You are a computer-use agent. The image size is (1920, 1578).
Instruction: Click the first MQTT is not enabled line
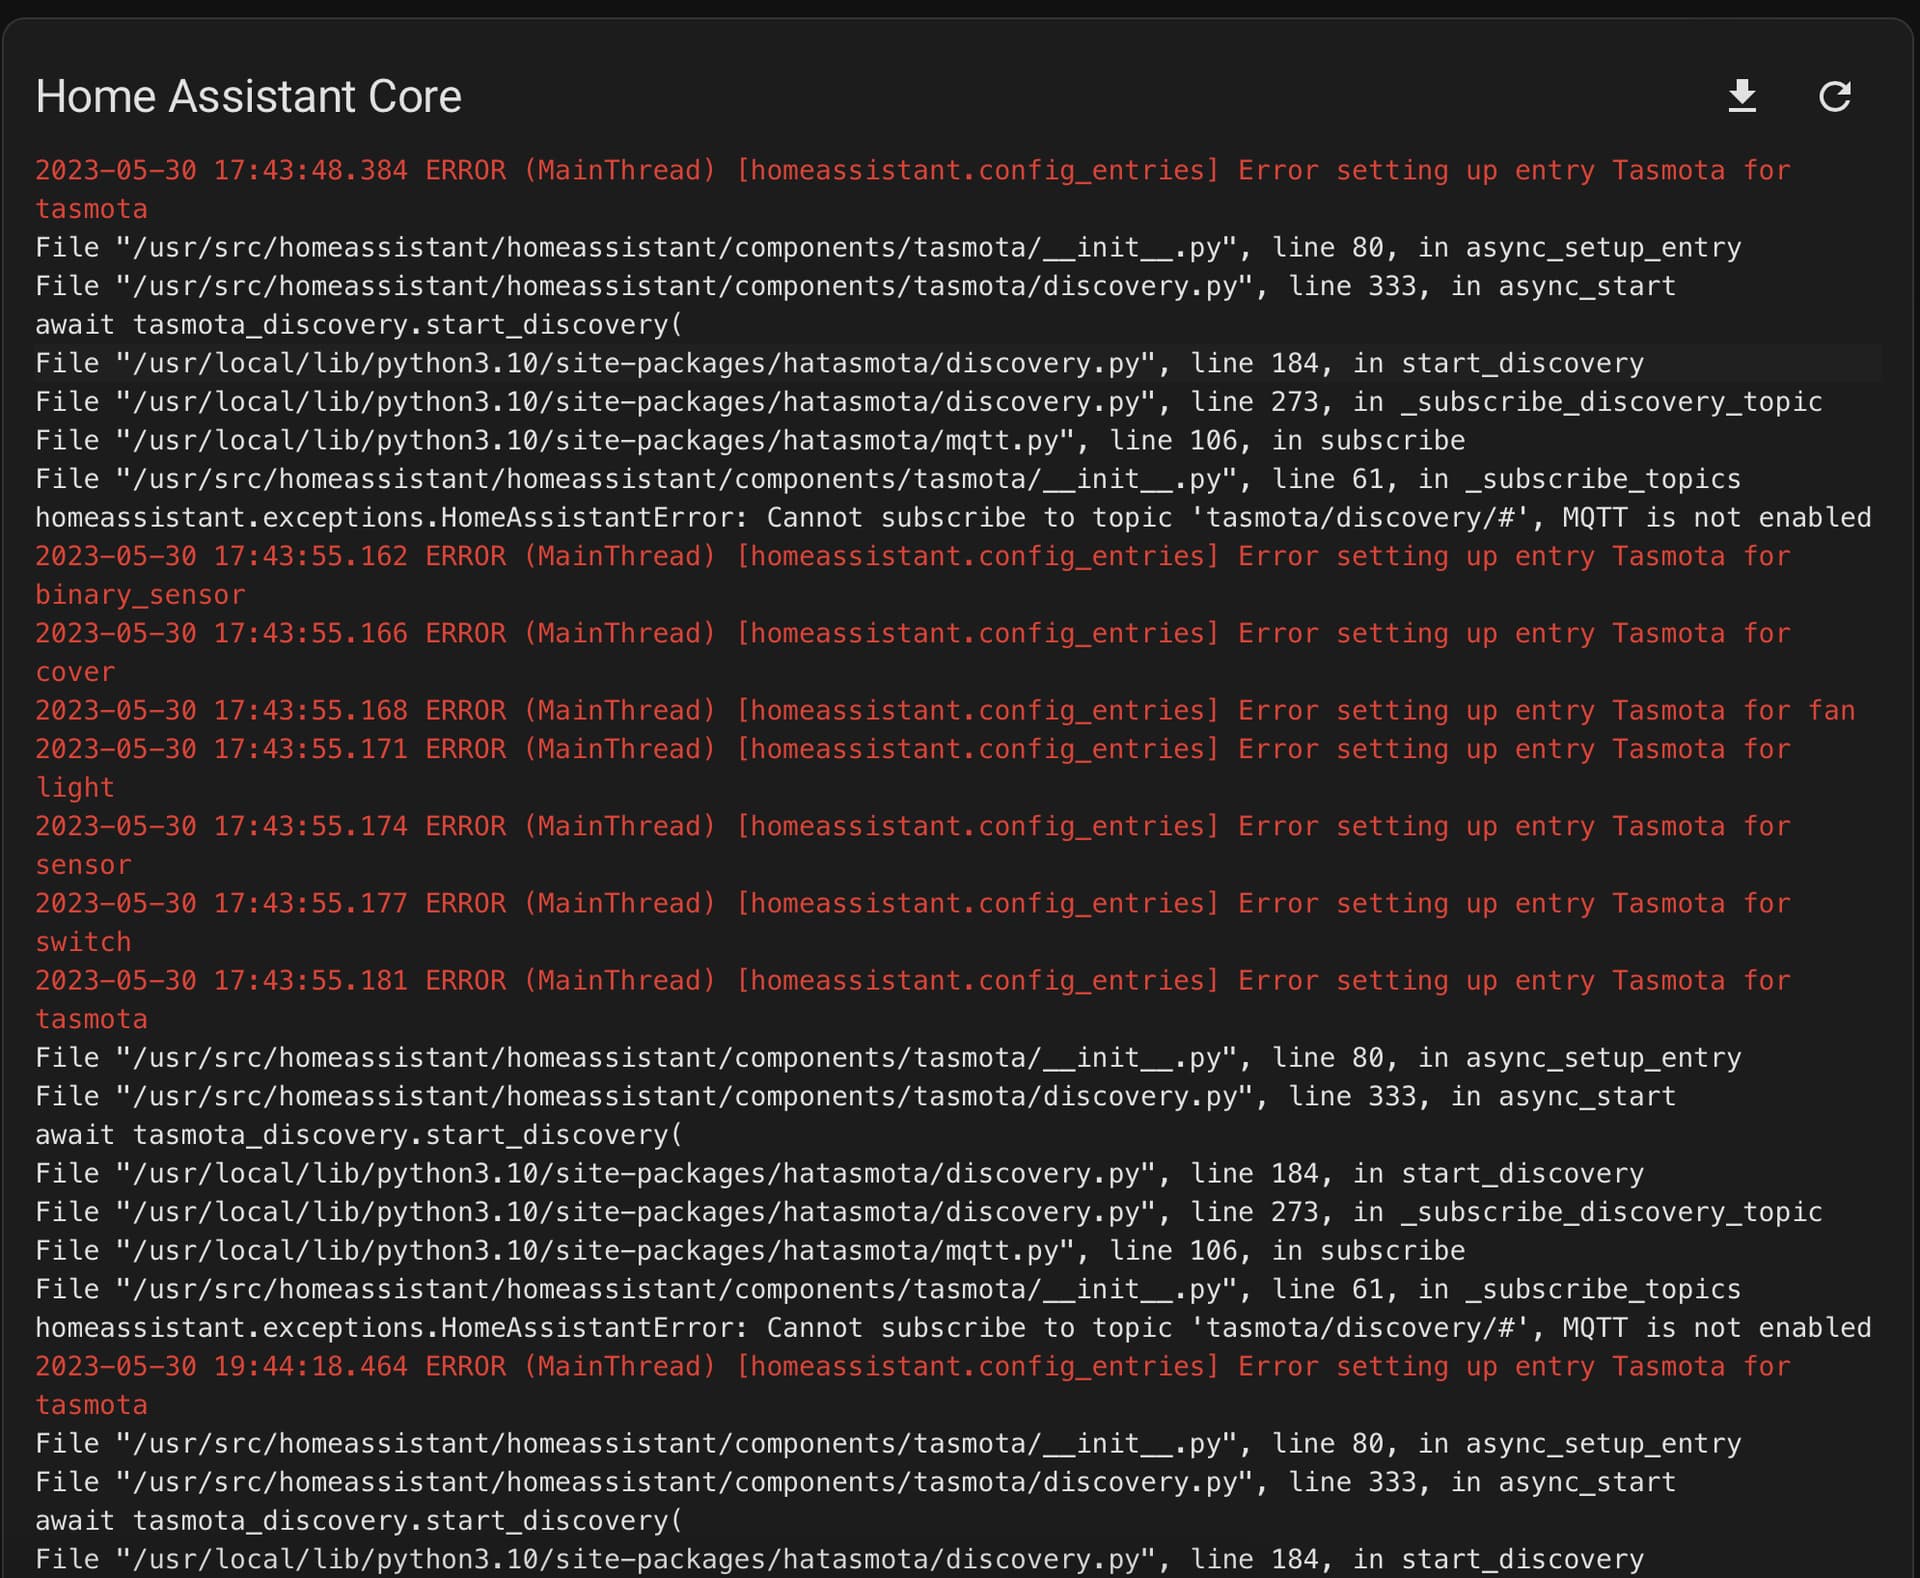952,518
